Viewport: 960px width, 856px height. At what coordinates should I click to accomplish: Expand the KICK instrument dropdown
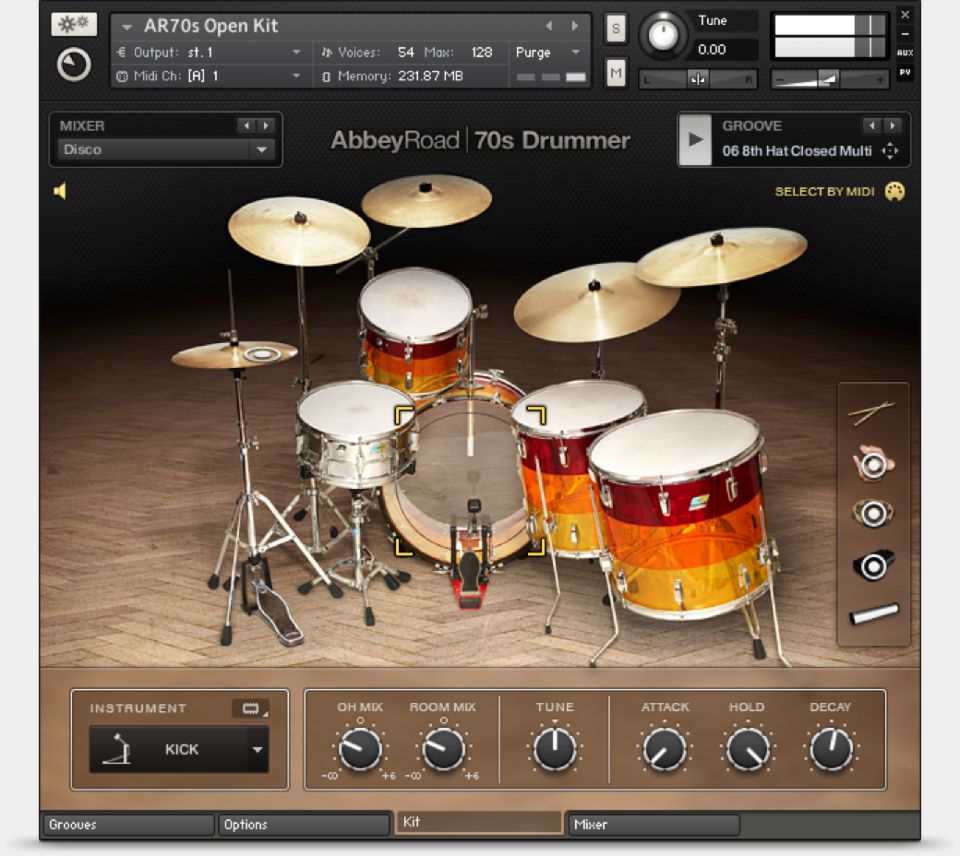pos(257,750)
